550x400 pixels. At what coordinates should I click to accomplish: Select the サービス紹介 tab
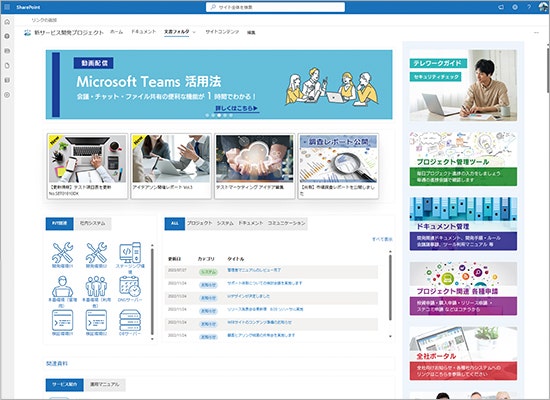tap(65, 385)
